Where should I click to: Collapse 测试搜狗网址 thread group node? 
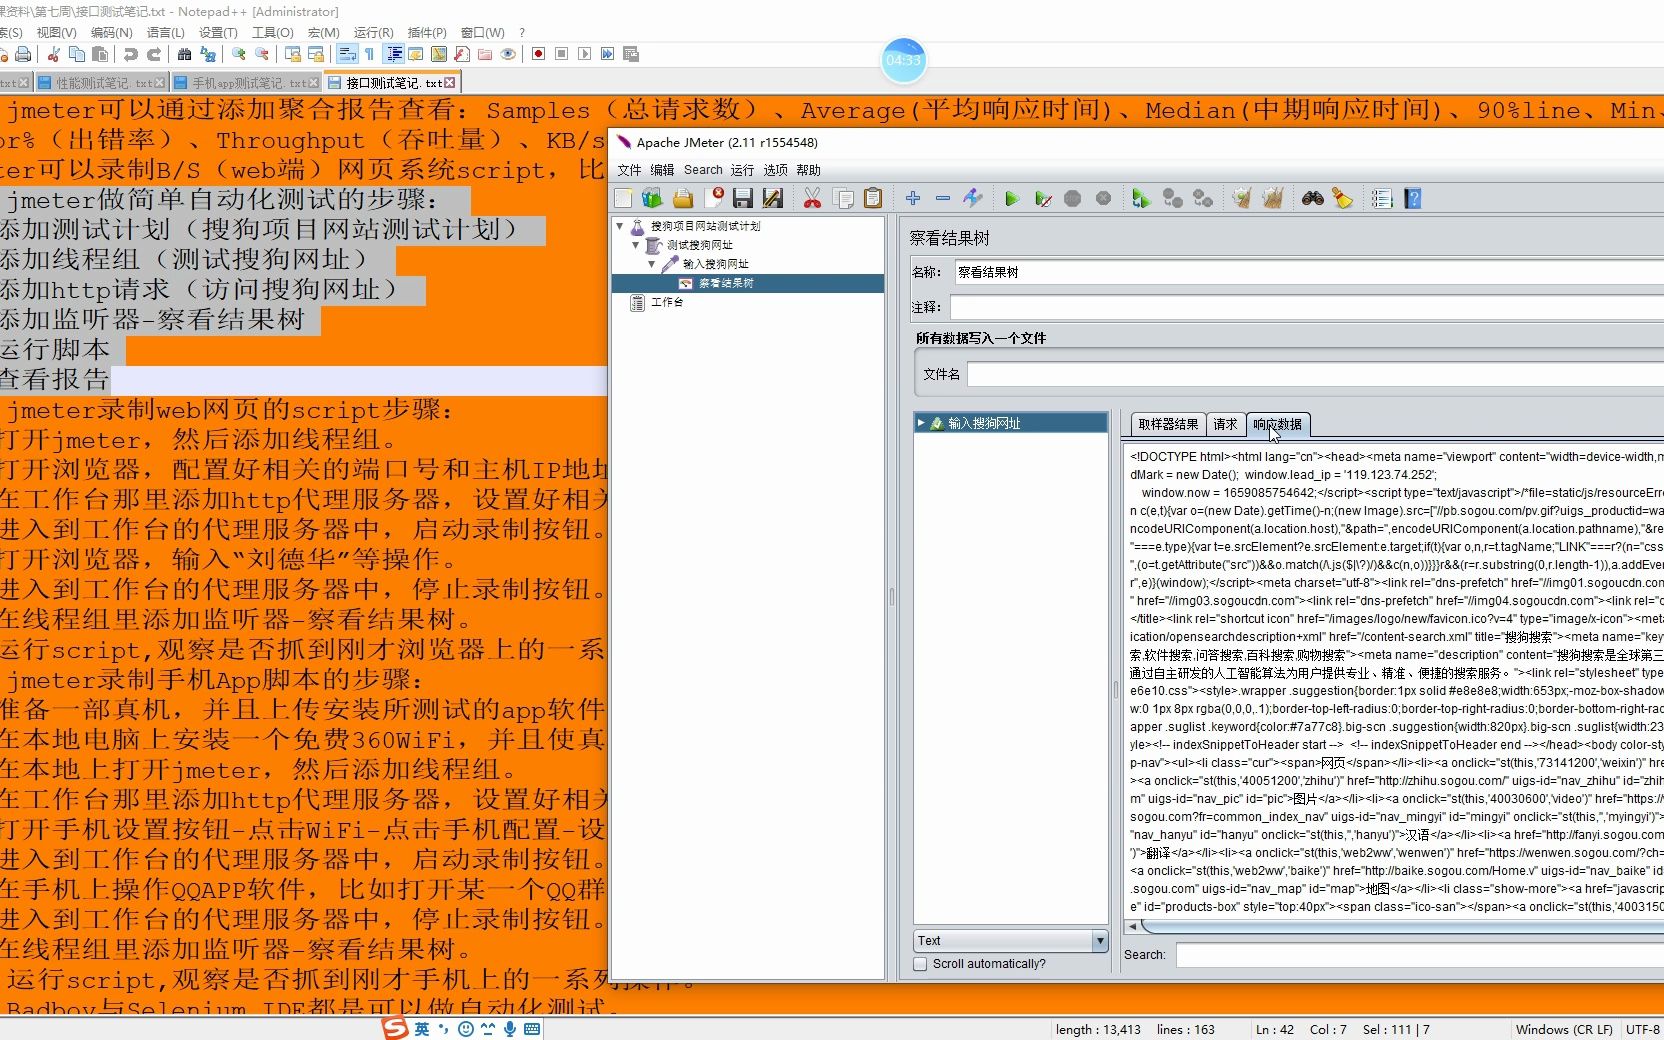pos(636,245)
